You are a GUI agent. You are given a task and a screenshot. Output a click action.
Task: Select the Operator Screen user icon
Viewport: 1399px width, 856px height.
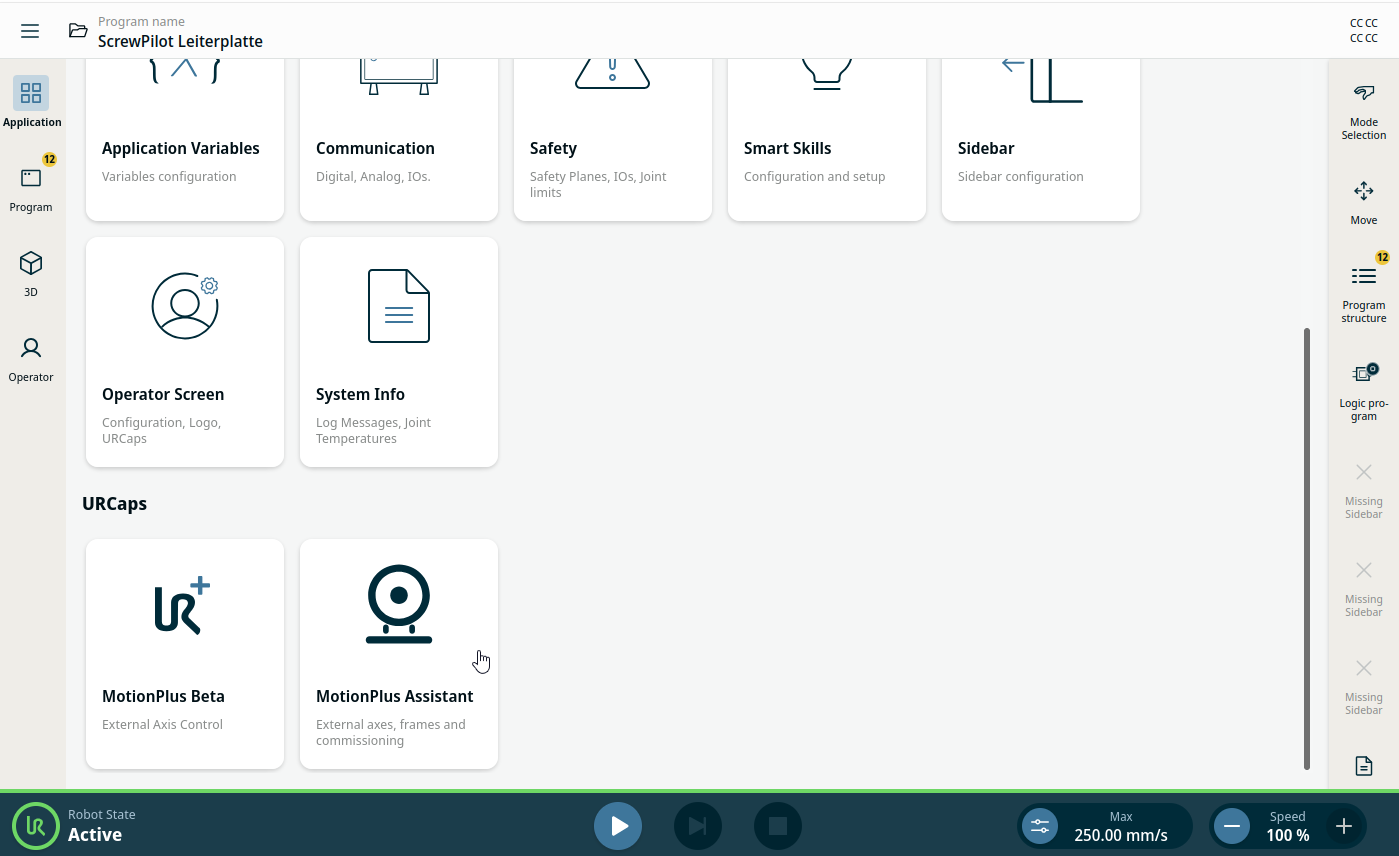(x=185, y=306)
